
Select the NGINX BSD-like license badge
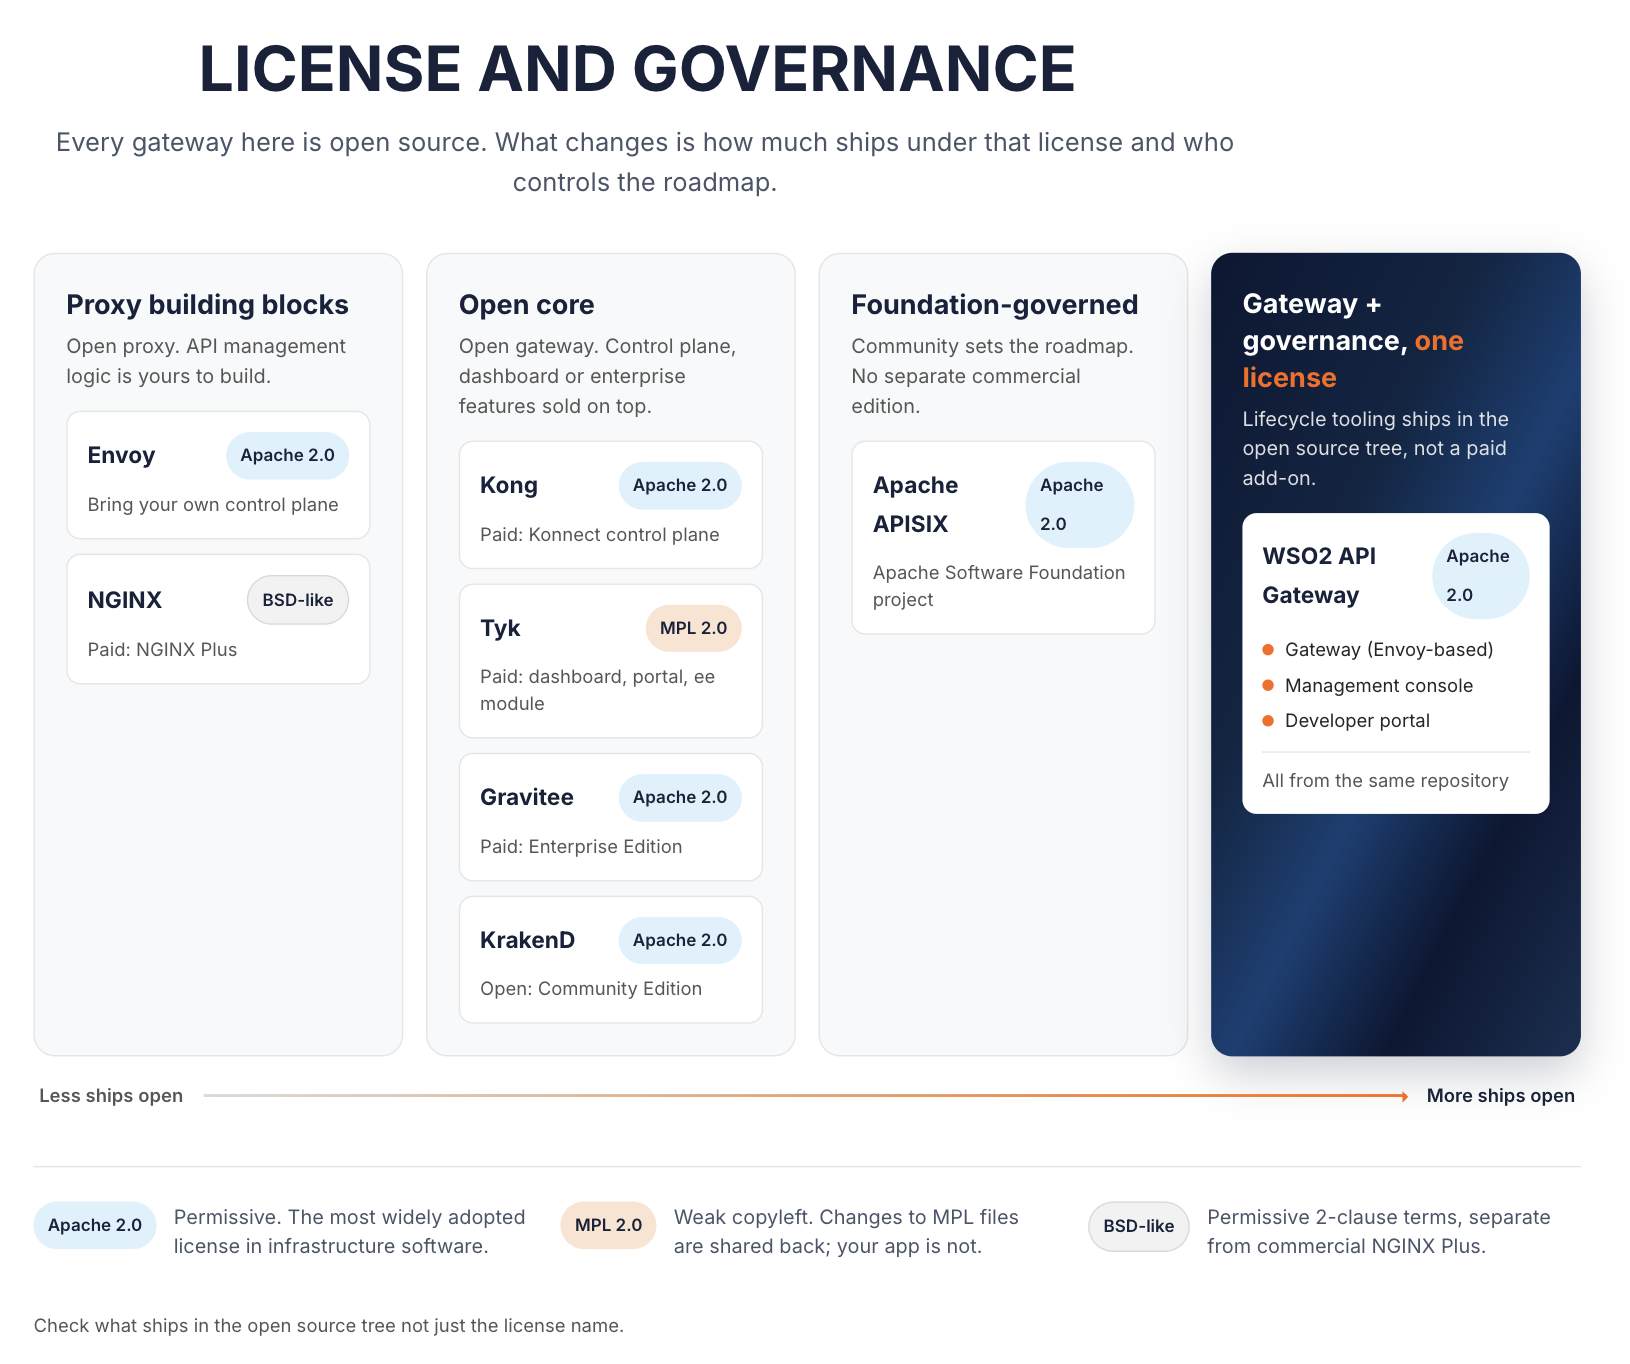point(298,600)
